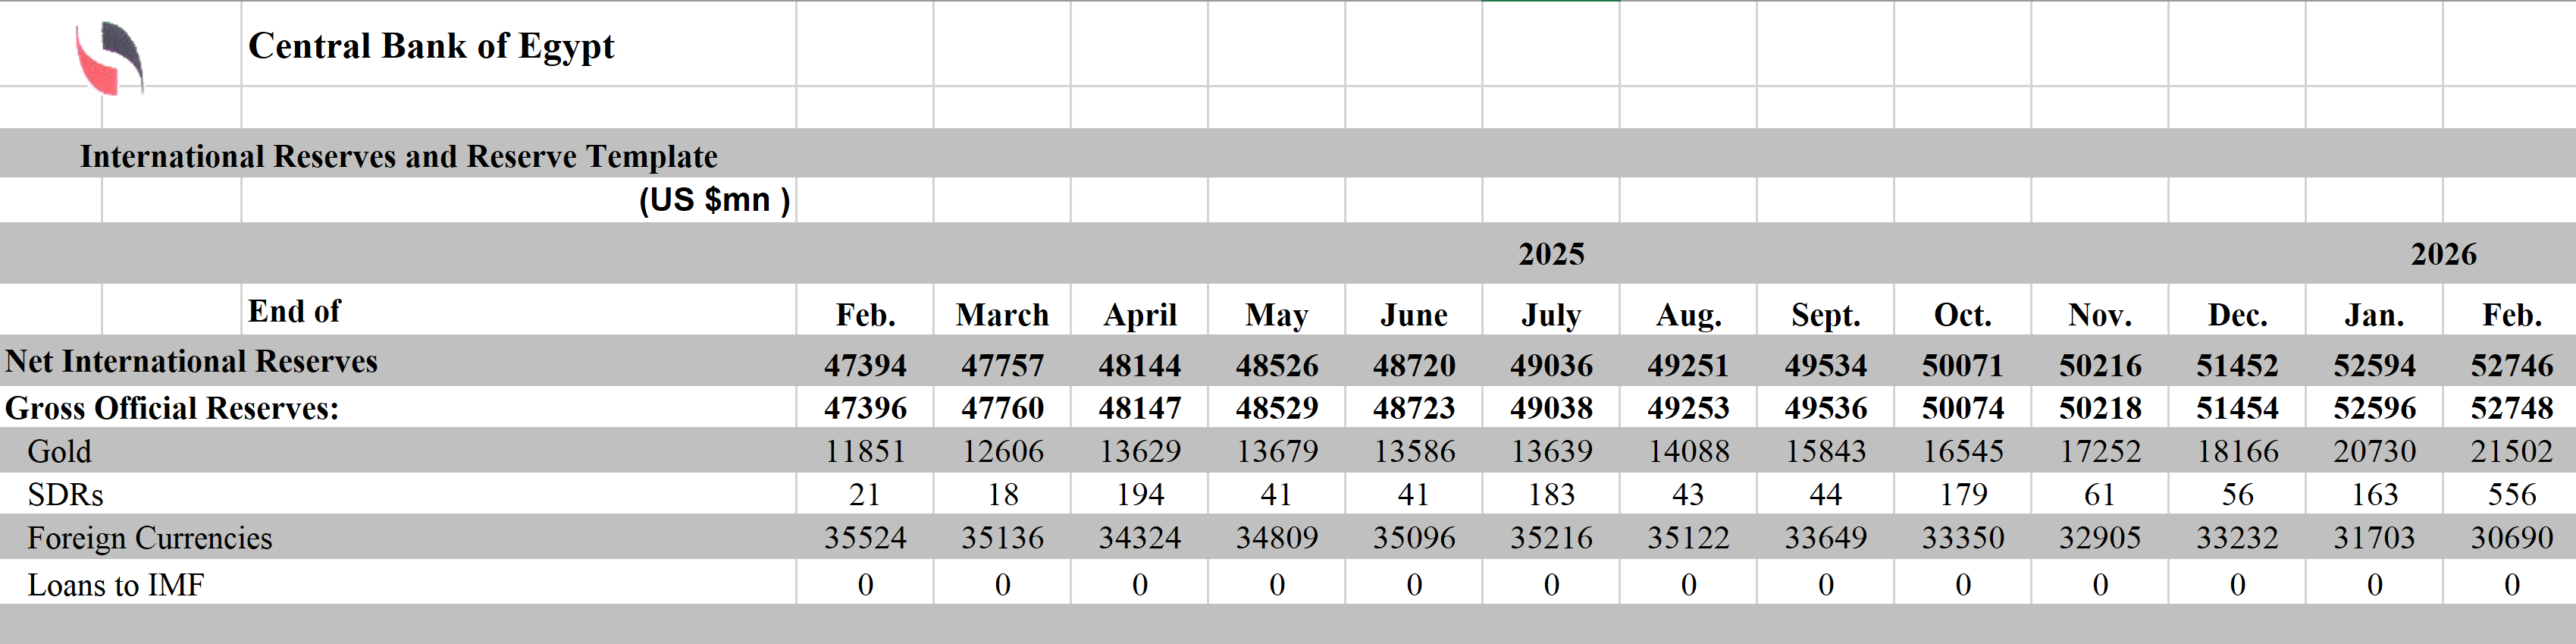Image resolution: width=2576 pixels, height=644 pixels.
Task: Select the SDRs value 194 for April
Action: coord(1139,494)
